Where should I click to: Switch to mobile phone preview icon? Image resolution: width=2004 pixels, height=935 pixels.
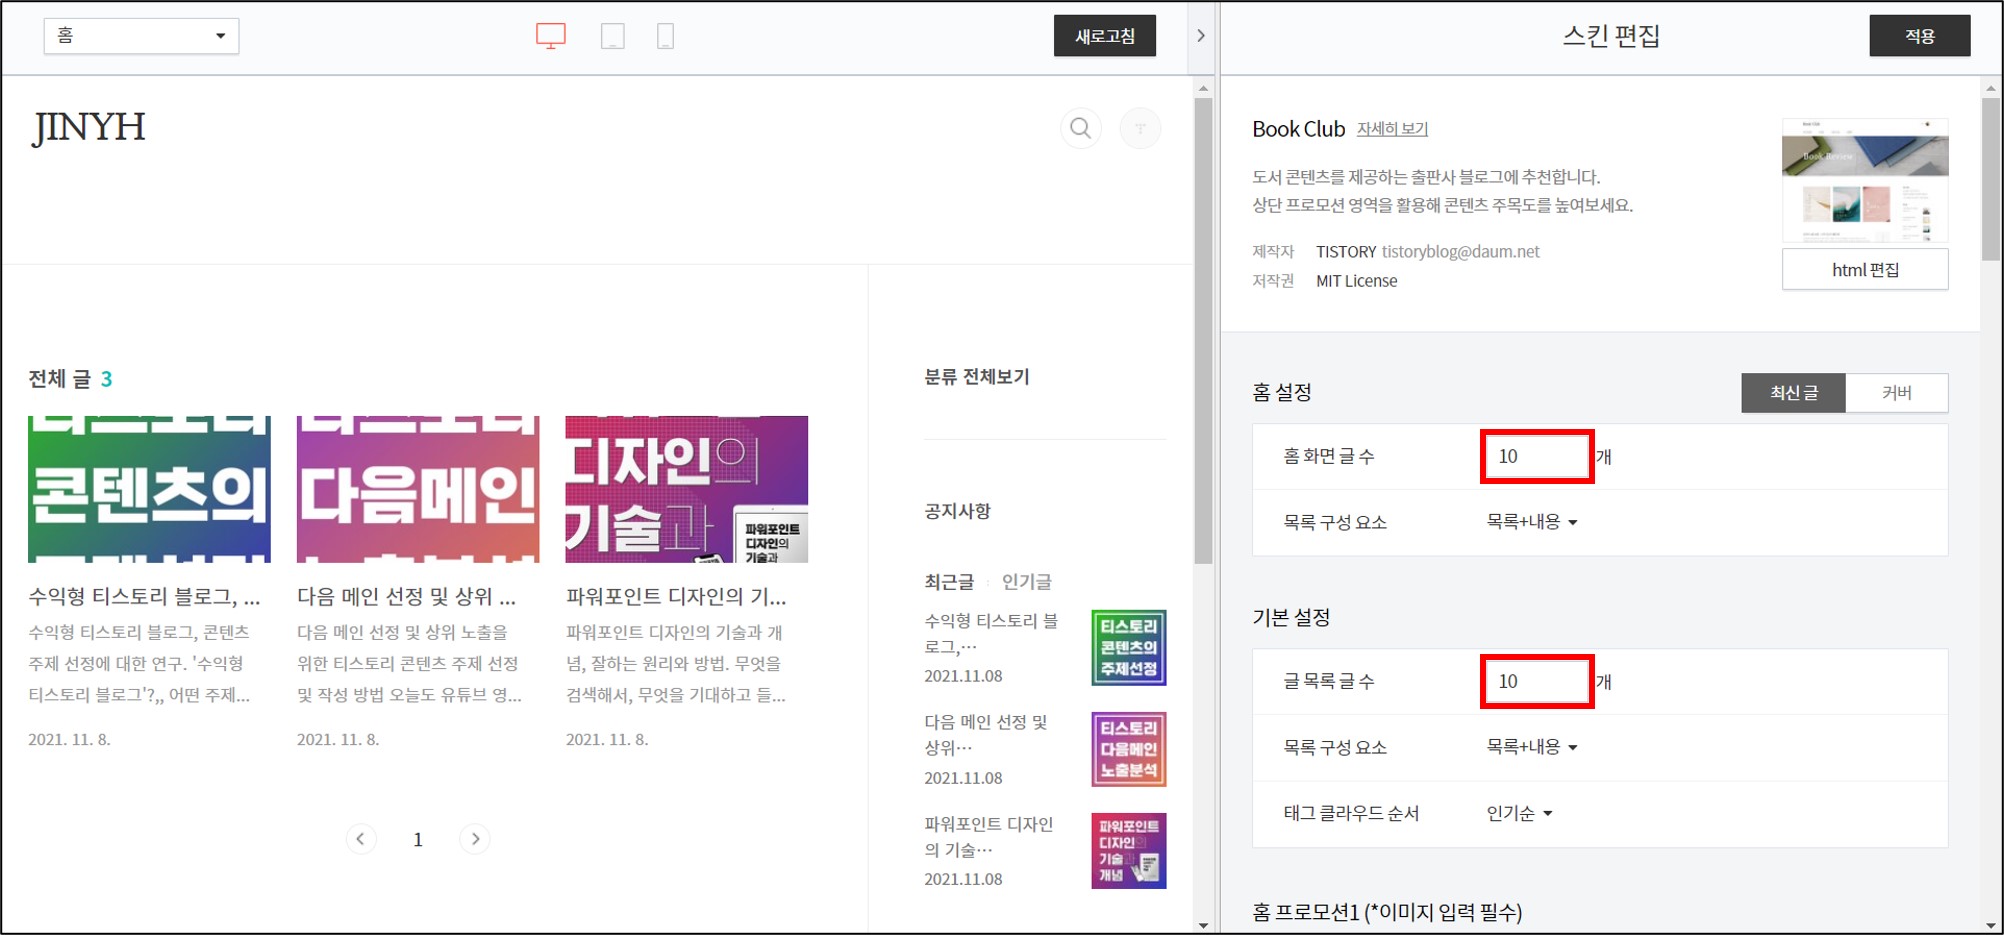pos(665,36)
